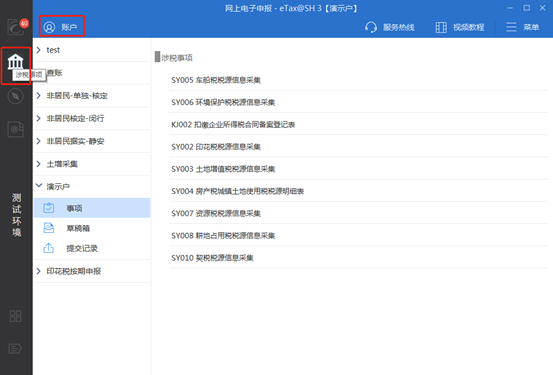Collapse the 演示户 tree node
Viewport: 553px width, 375px height.
(x=39, y=186)
